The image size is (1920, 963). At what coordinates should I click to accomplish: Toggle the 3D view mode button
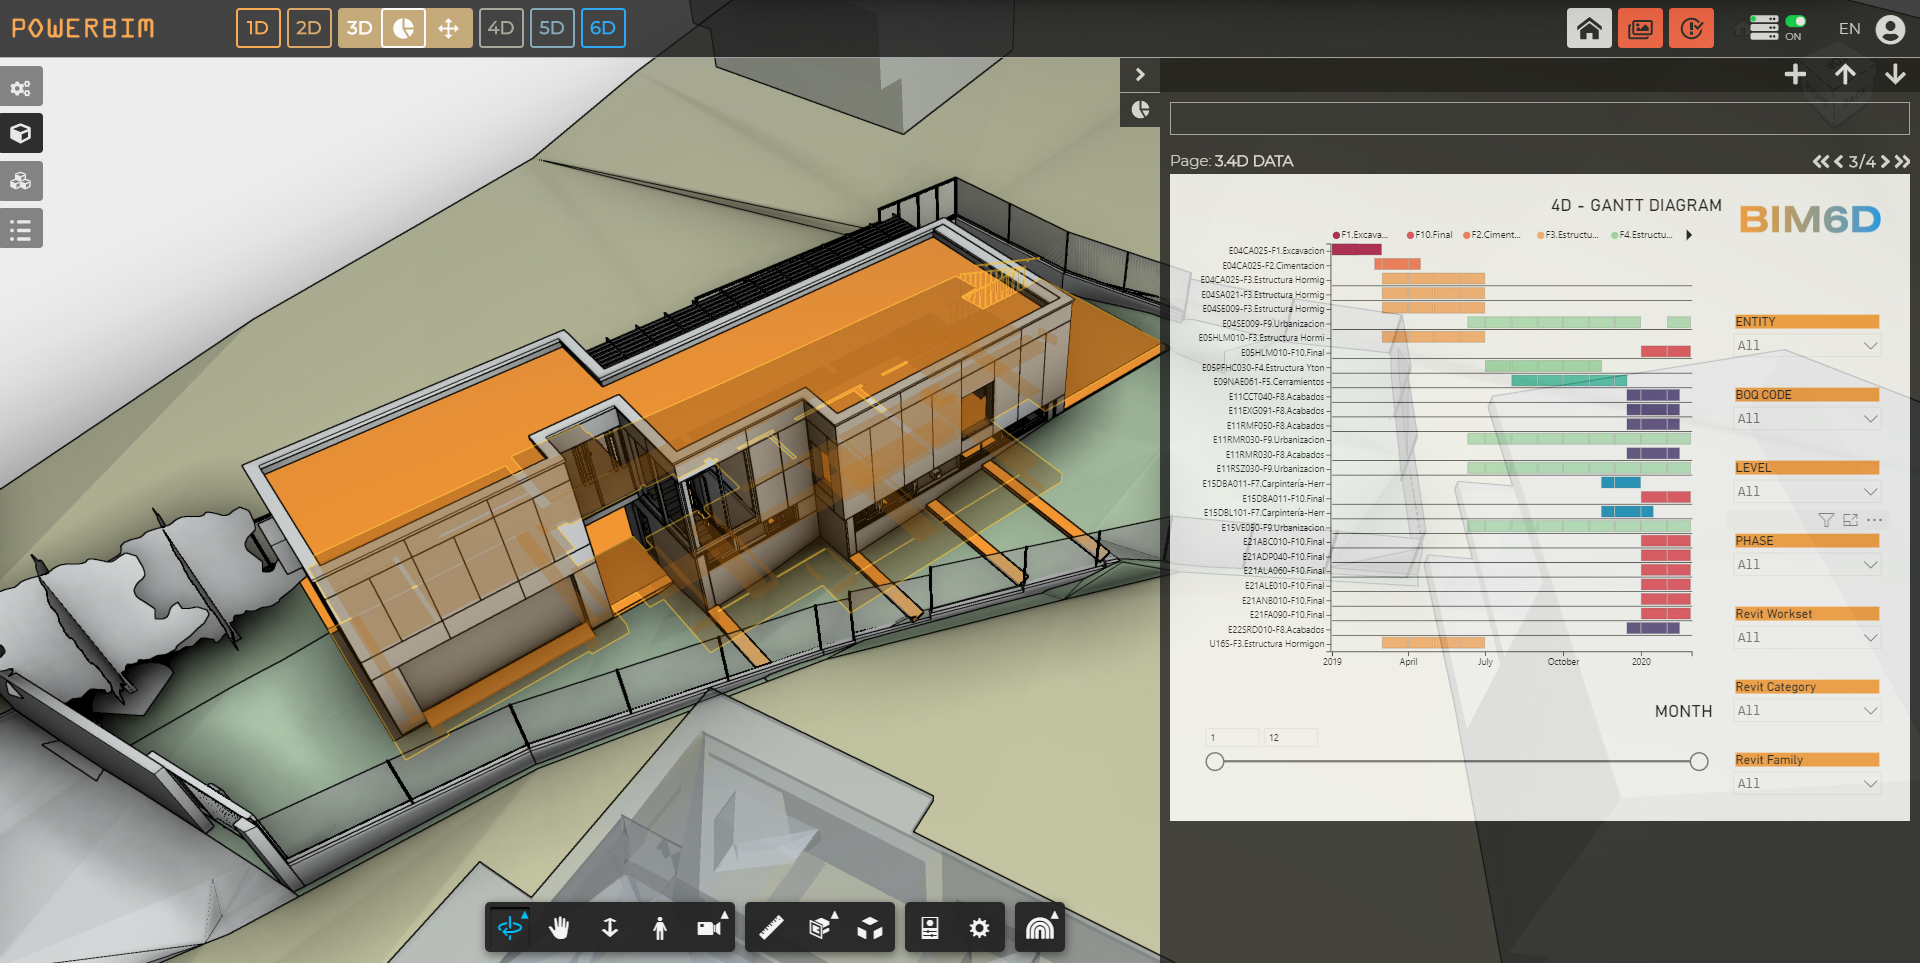click(359, 28)
